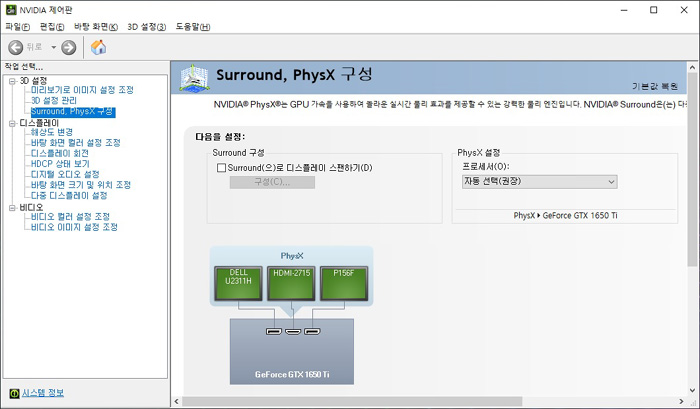Open the back history dropdown arrow

click(54, 47)
